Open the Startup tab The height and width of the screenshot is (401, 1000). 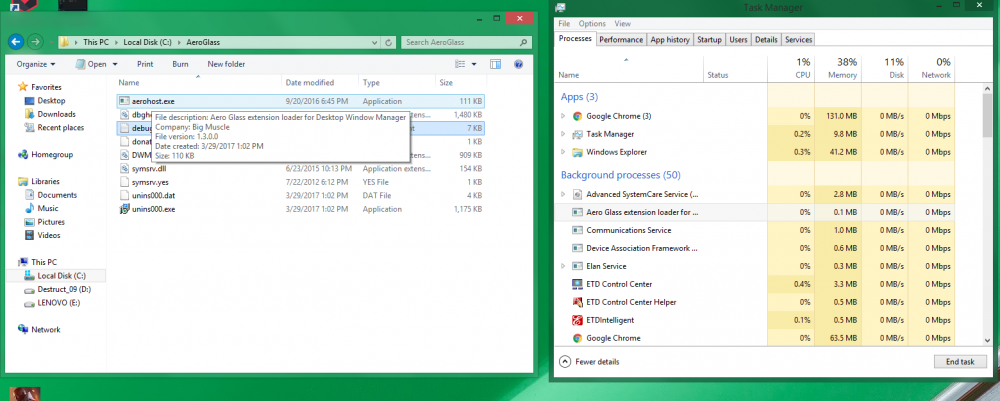pos(709,39)
